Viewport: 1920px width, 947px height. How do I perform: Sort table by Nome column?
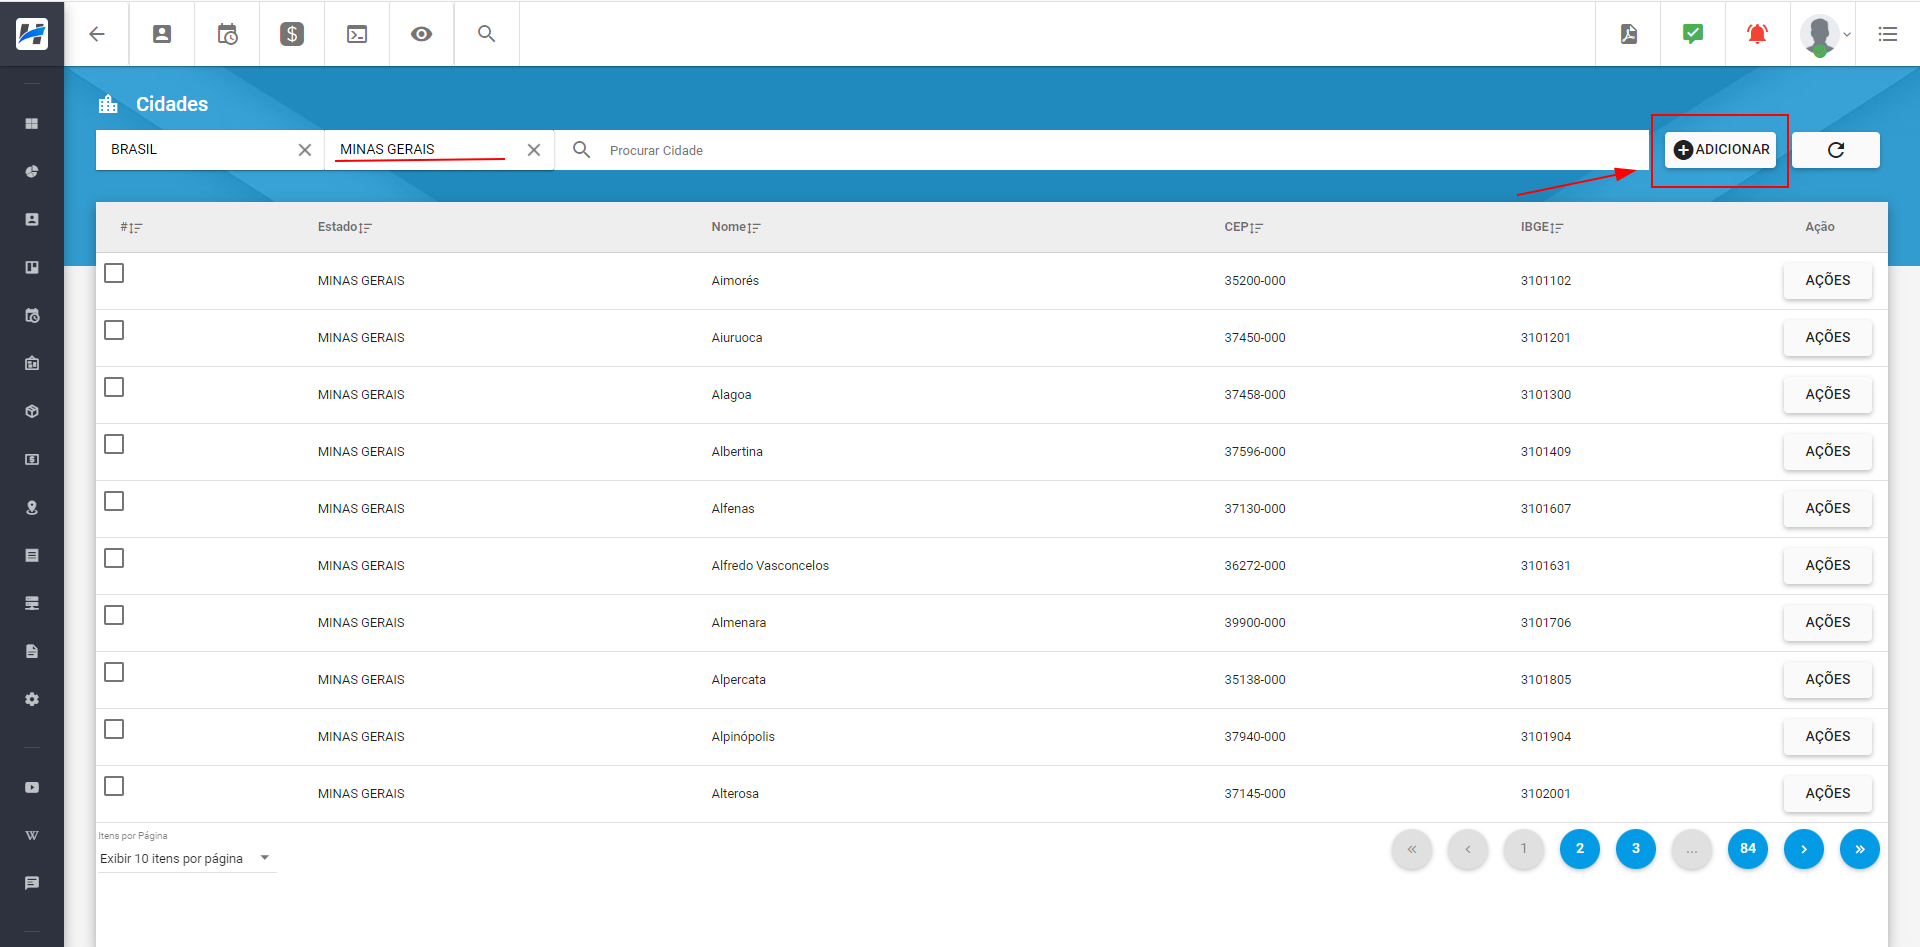(x=736, y=228)
